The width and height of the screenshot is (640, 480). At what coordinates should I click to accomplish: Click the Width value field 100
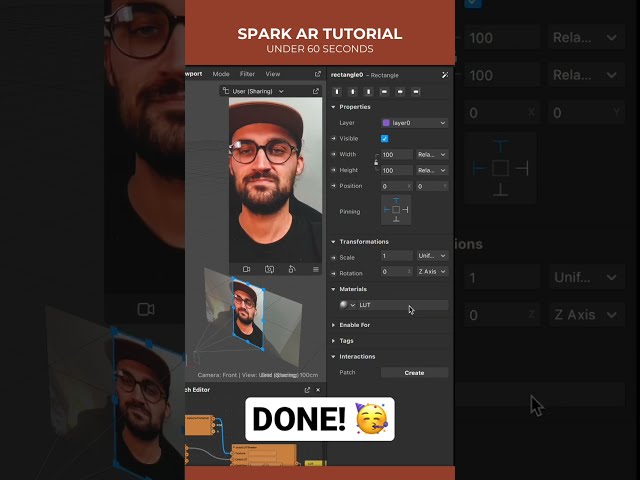(397, 154)
